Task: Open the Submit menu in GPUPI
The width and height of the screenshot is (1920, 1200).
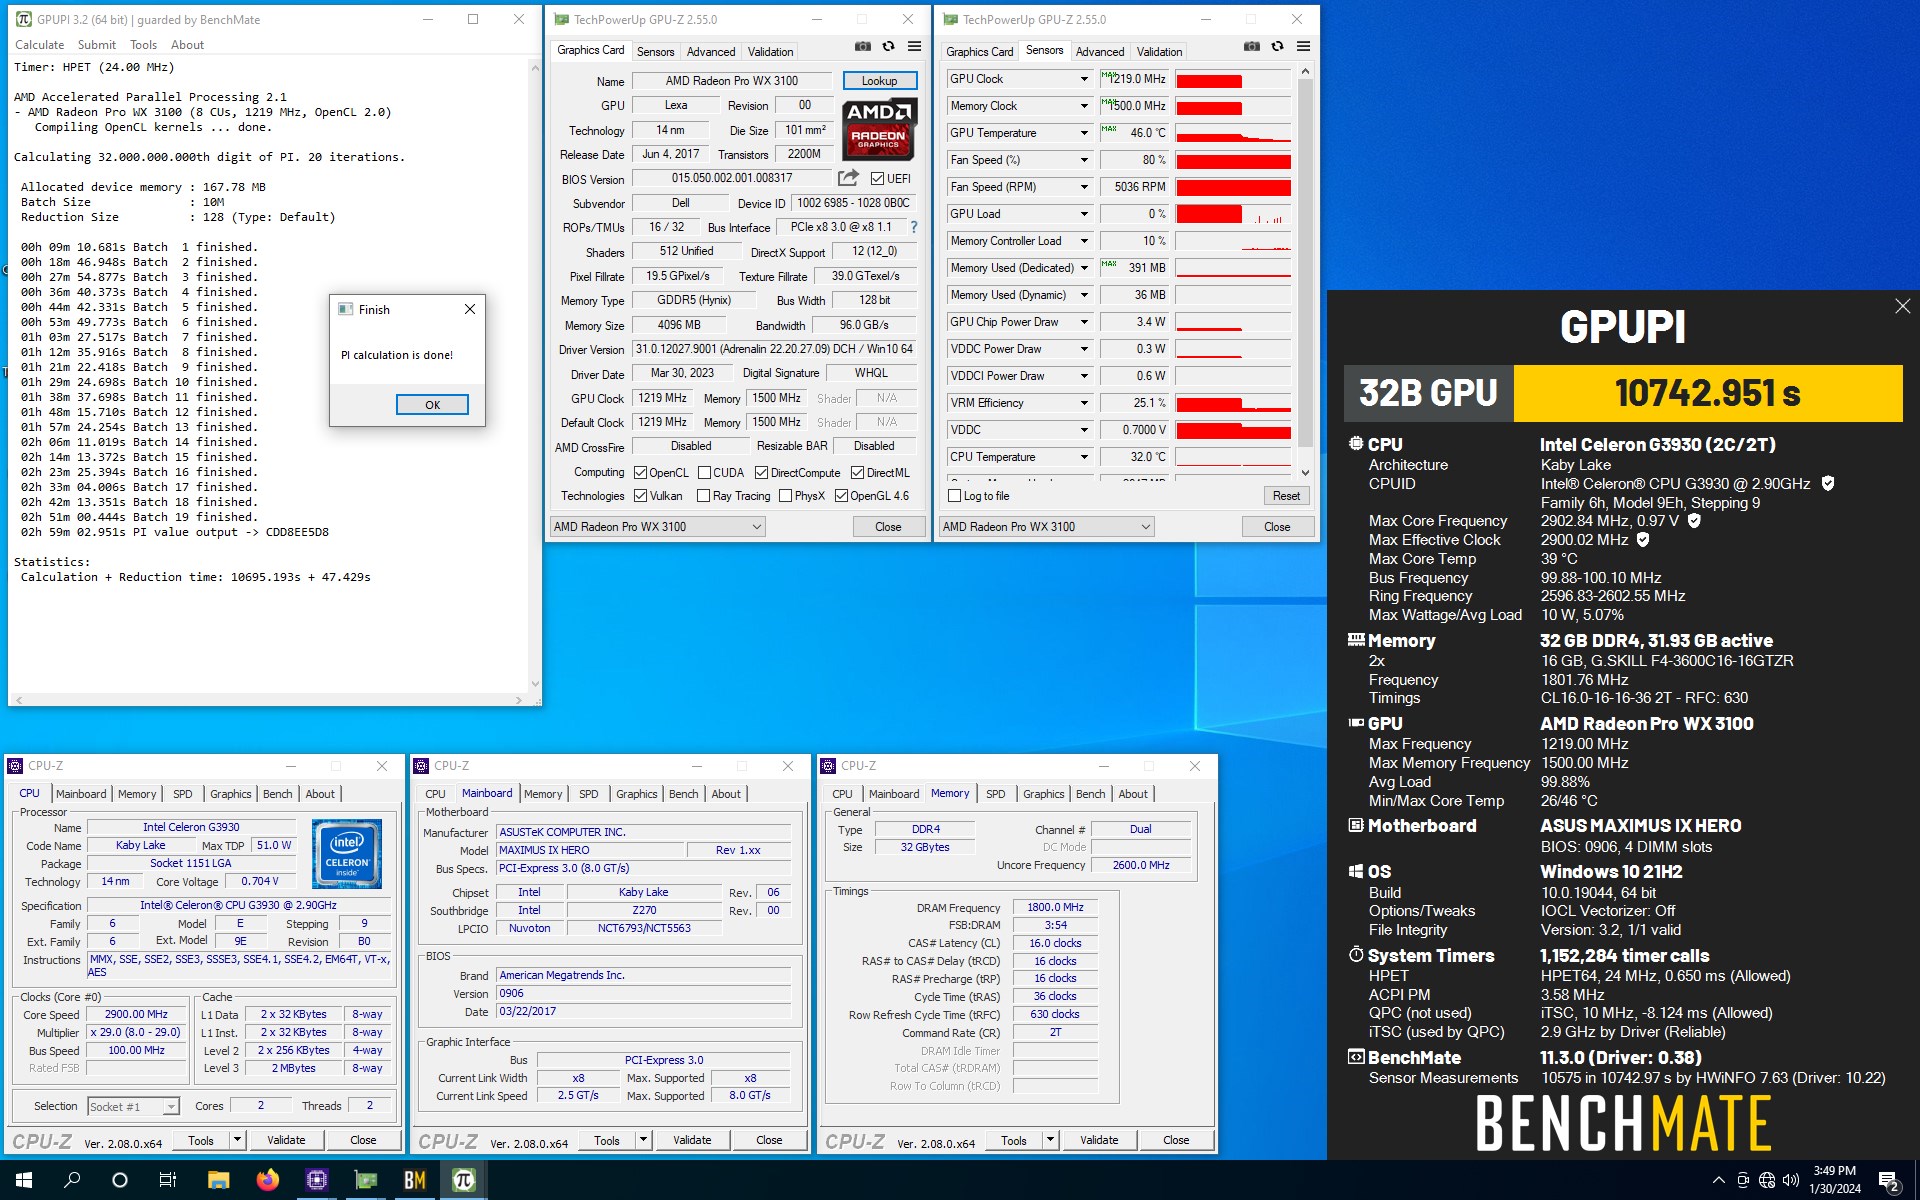Action: [x=97, y=45]
